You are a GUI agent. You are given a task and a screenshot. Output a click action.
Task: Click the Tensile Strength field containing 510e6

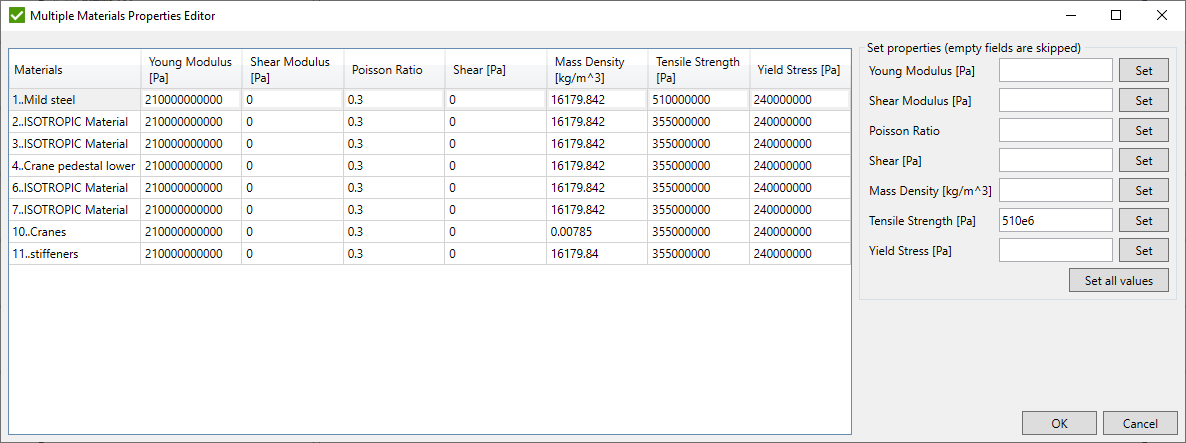click(1055, 220)
